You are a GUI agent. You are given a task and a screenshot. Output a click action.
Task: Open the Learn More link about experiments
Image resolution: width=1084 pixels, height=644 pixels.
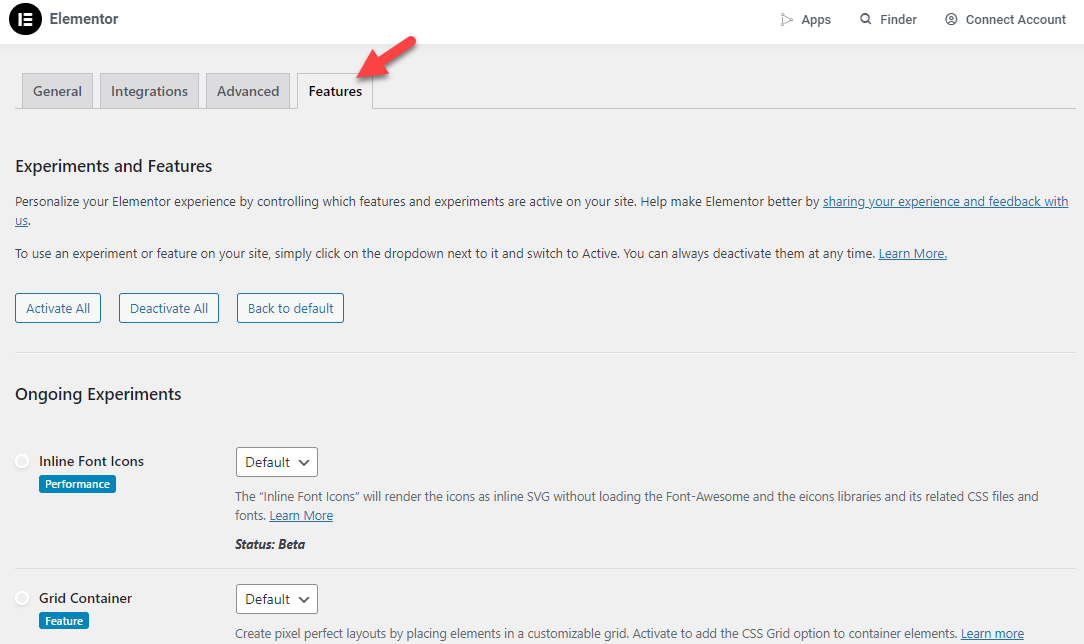[913, 254]
